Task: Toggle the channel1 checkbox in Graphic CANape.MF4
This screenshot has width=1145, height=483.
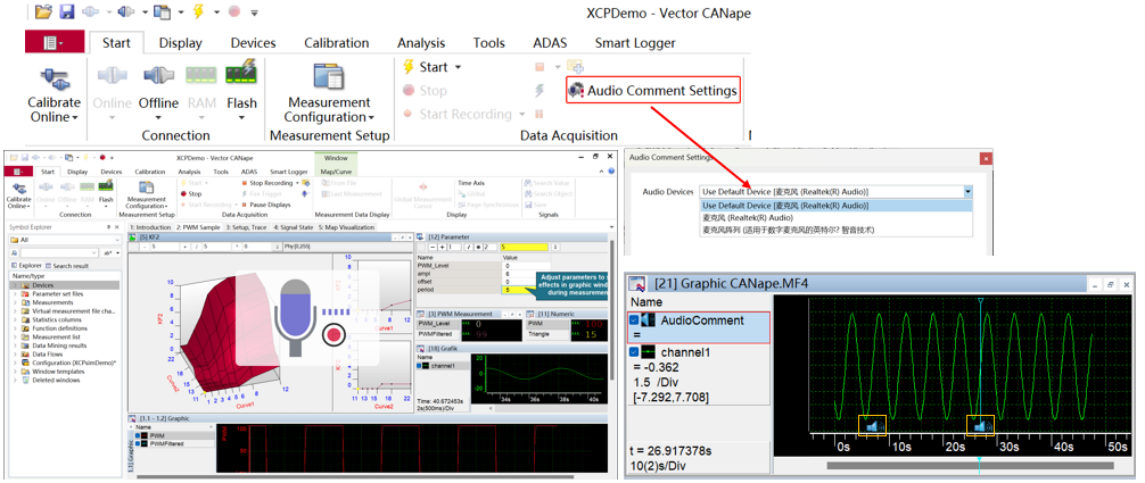Action: tap(633, 353)
